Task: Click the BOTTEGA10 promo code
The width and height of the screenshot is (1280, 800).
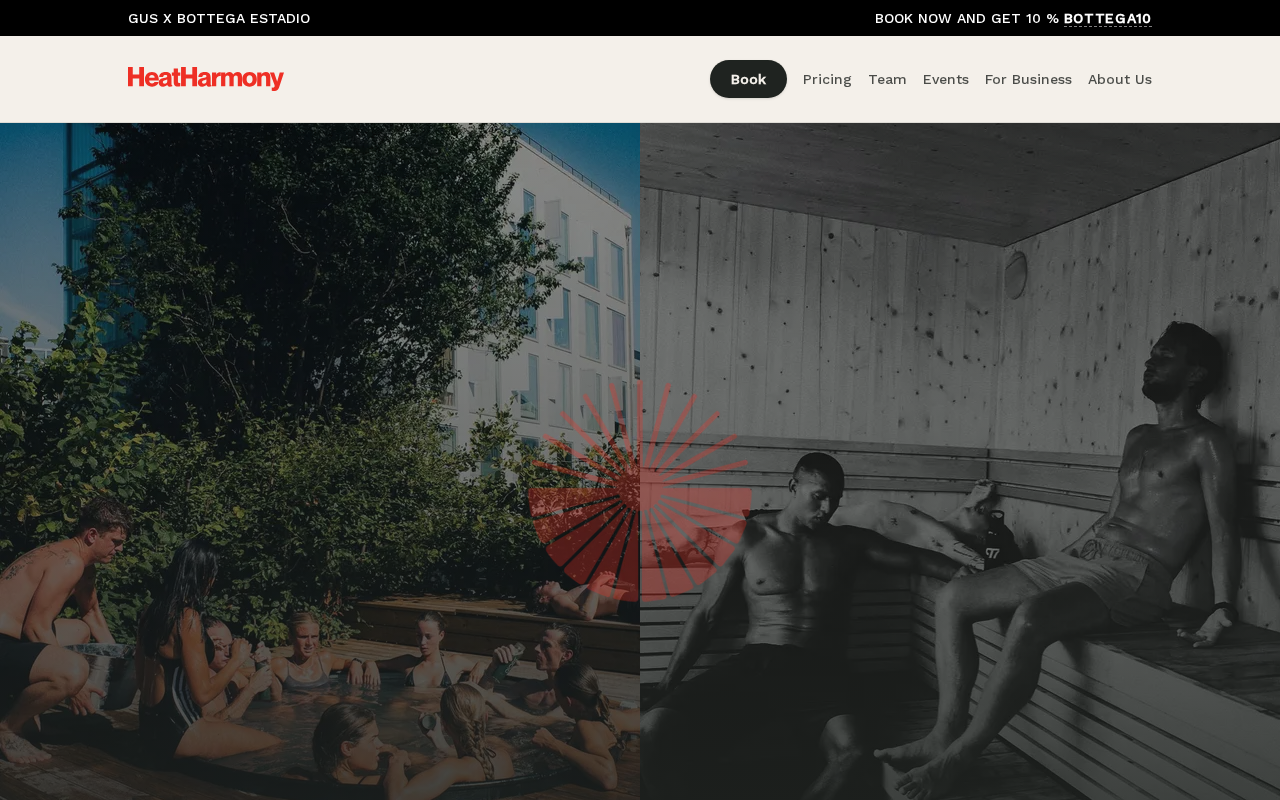Action: [x=1108, y=18]
